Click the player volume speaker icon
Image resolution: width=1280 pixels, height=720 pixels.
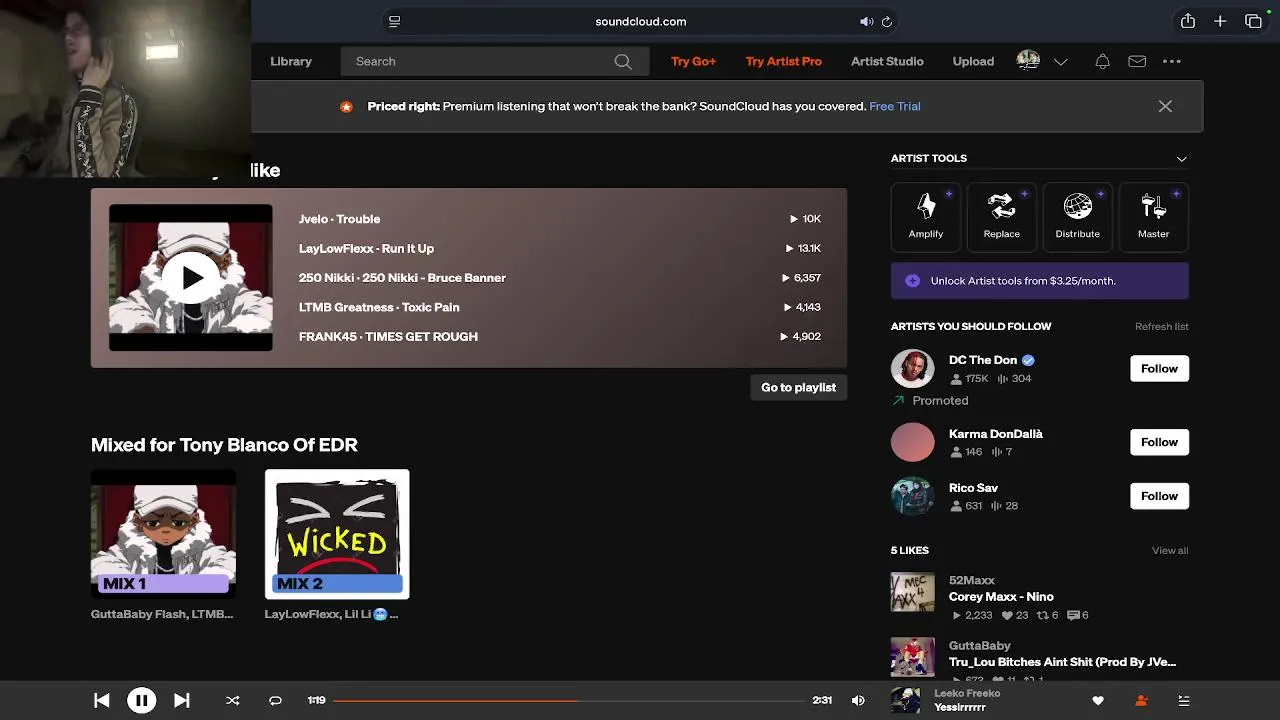click(x=858, y=701)
